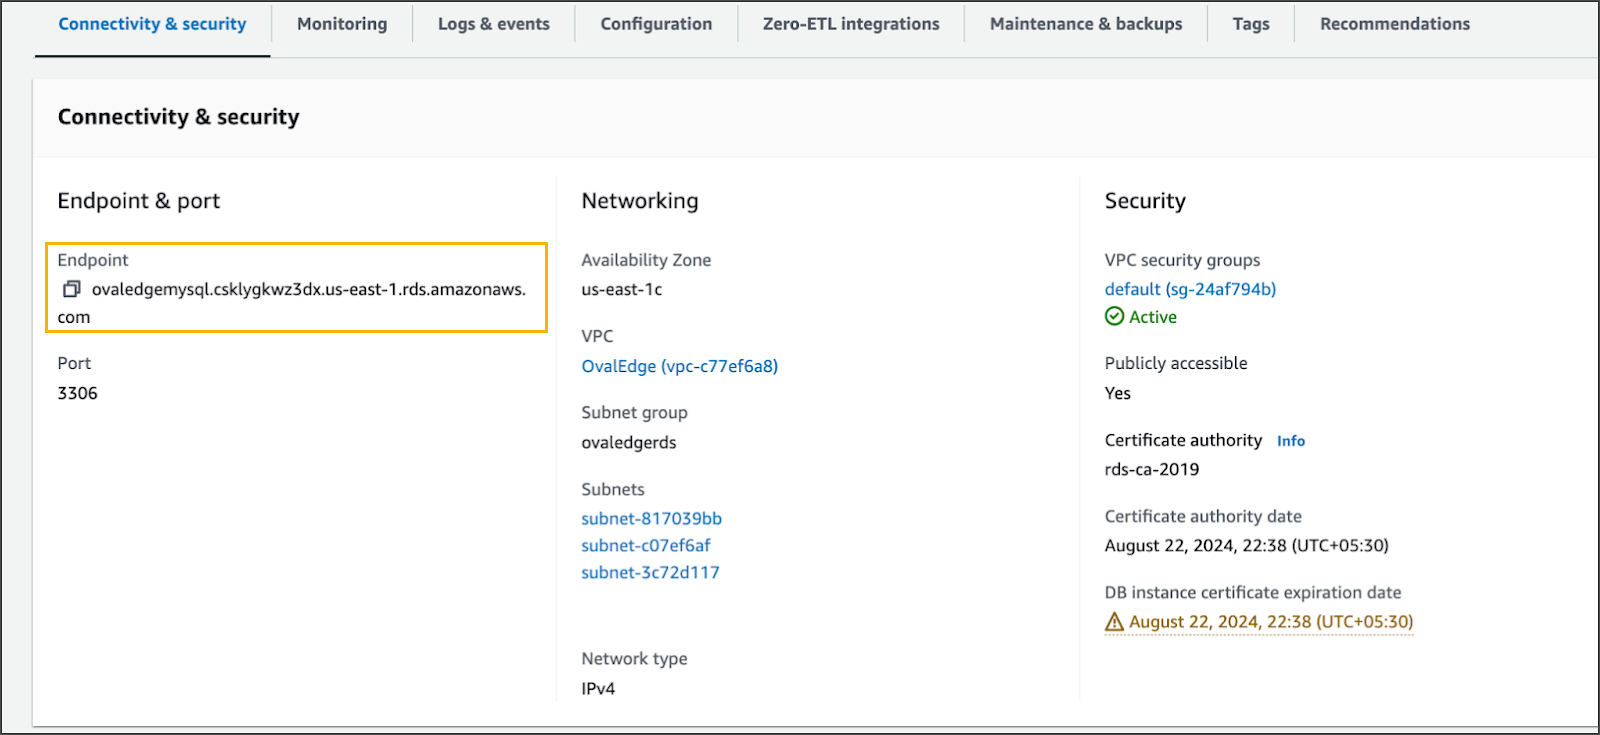1600x735 pixels.
Task: Click the subnet-817039bb link
Action: coord(651,518)
